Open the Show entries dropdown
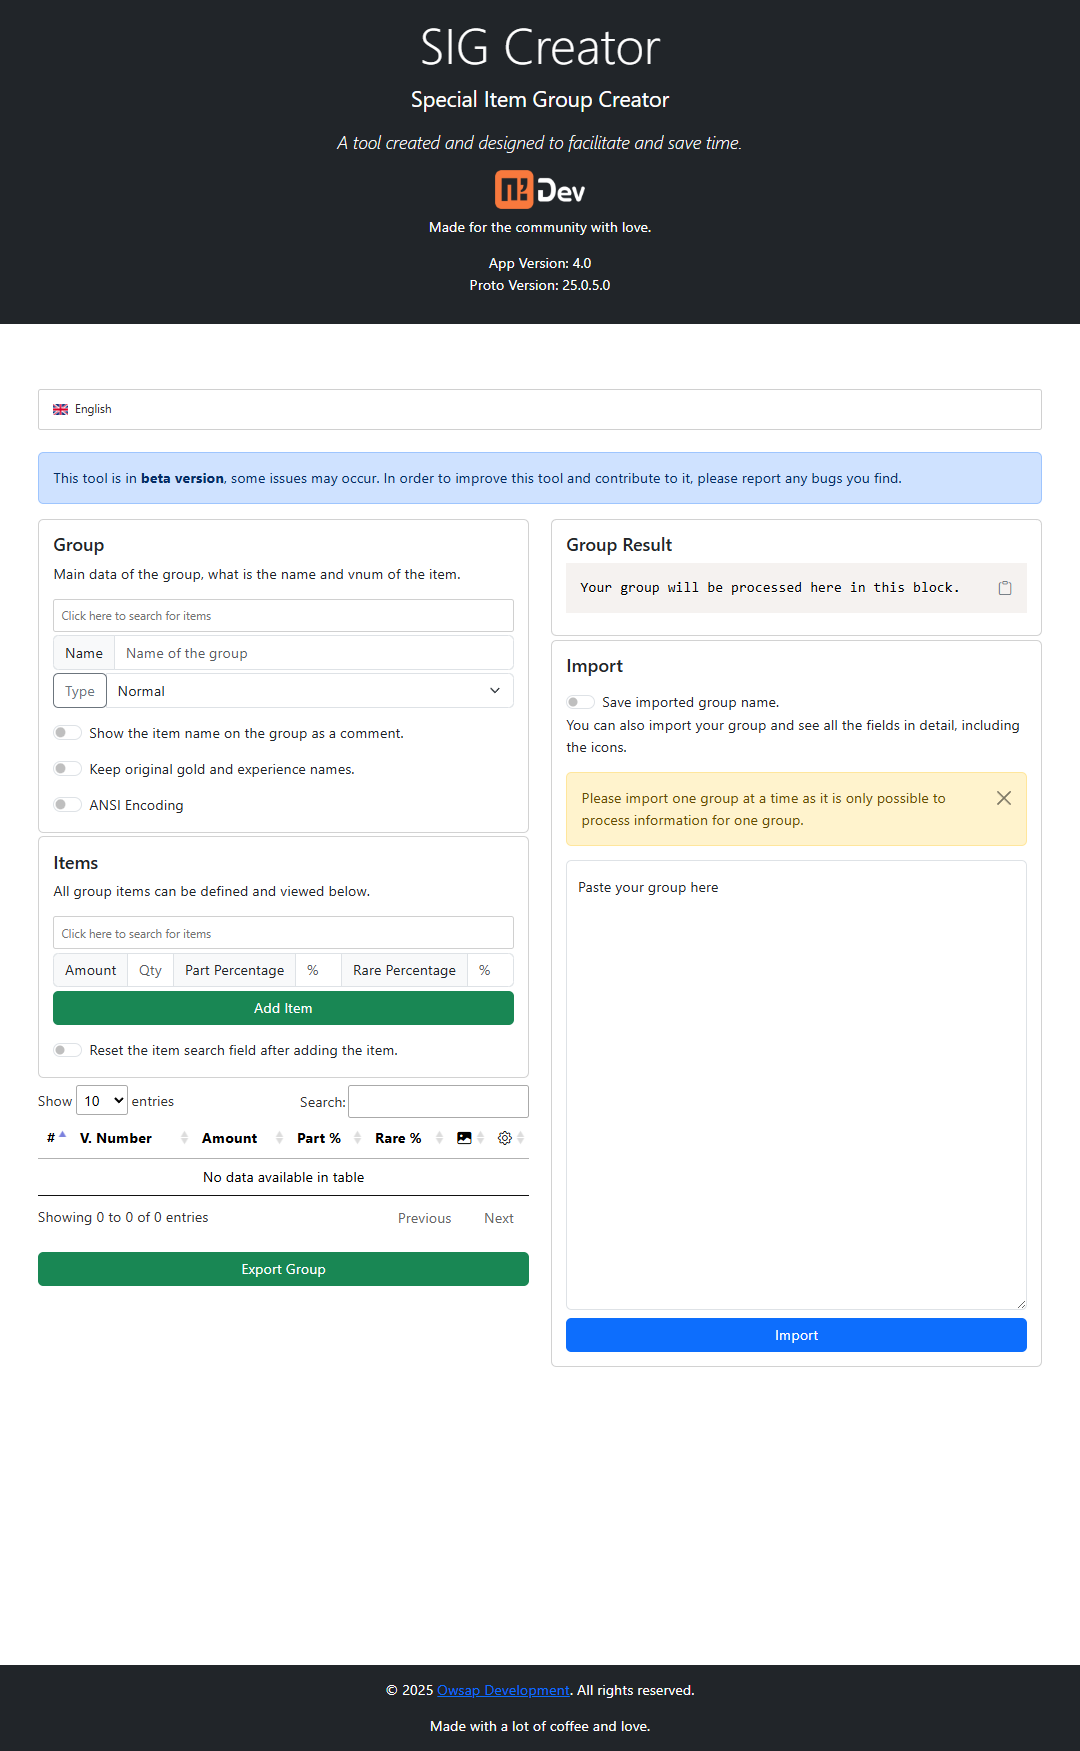1080x1751 pixels. [101, 1100]
